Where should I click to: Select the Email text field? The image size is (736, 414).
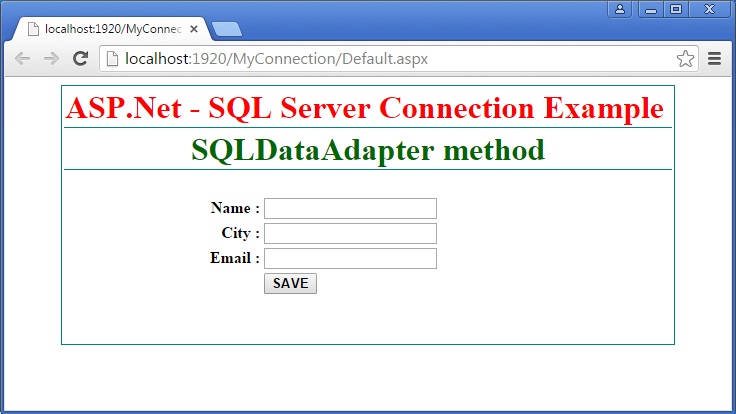(350, 259)
